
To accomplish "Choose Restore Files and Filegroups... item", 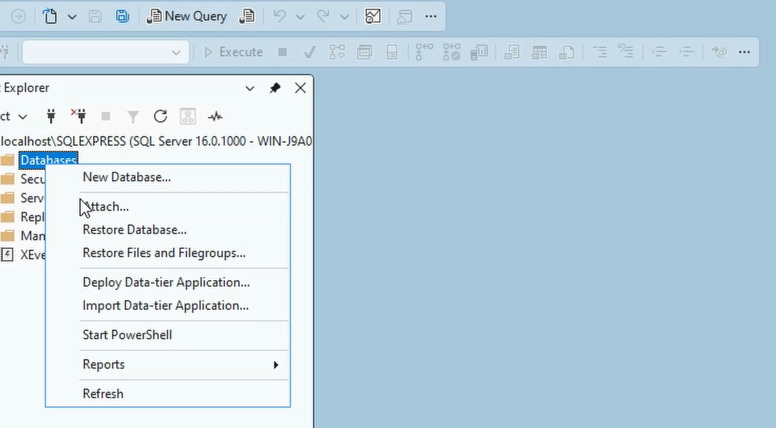I will tap(168, 253).
